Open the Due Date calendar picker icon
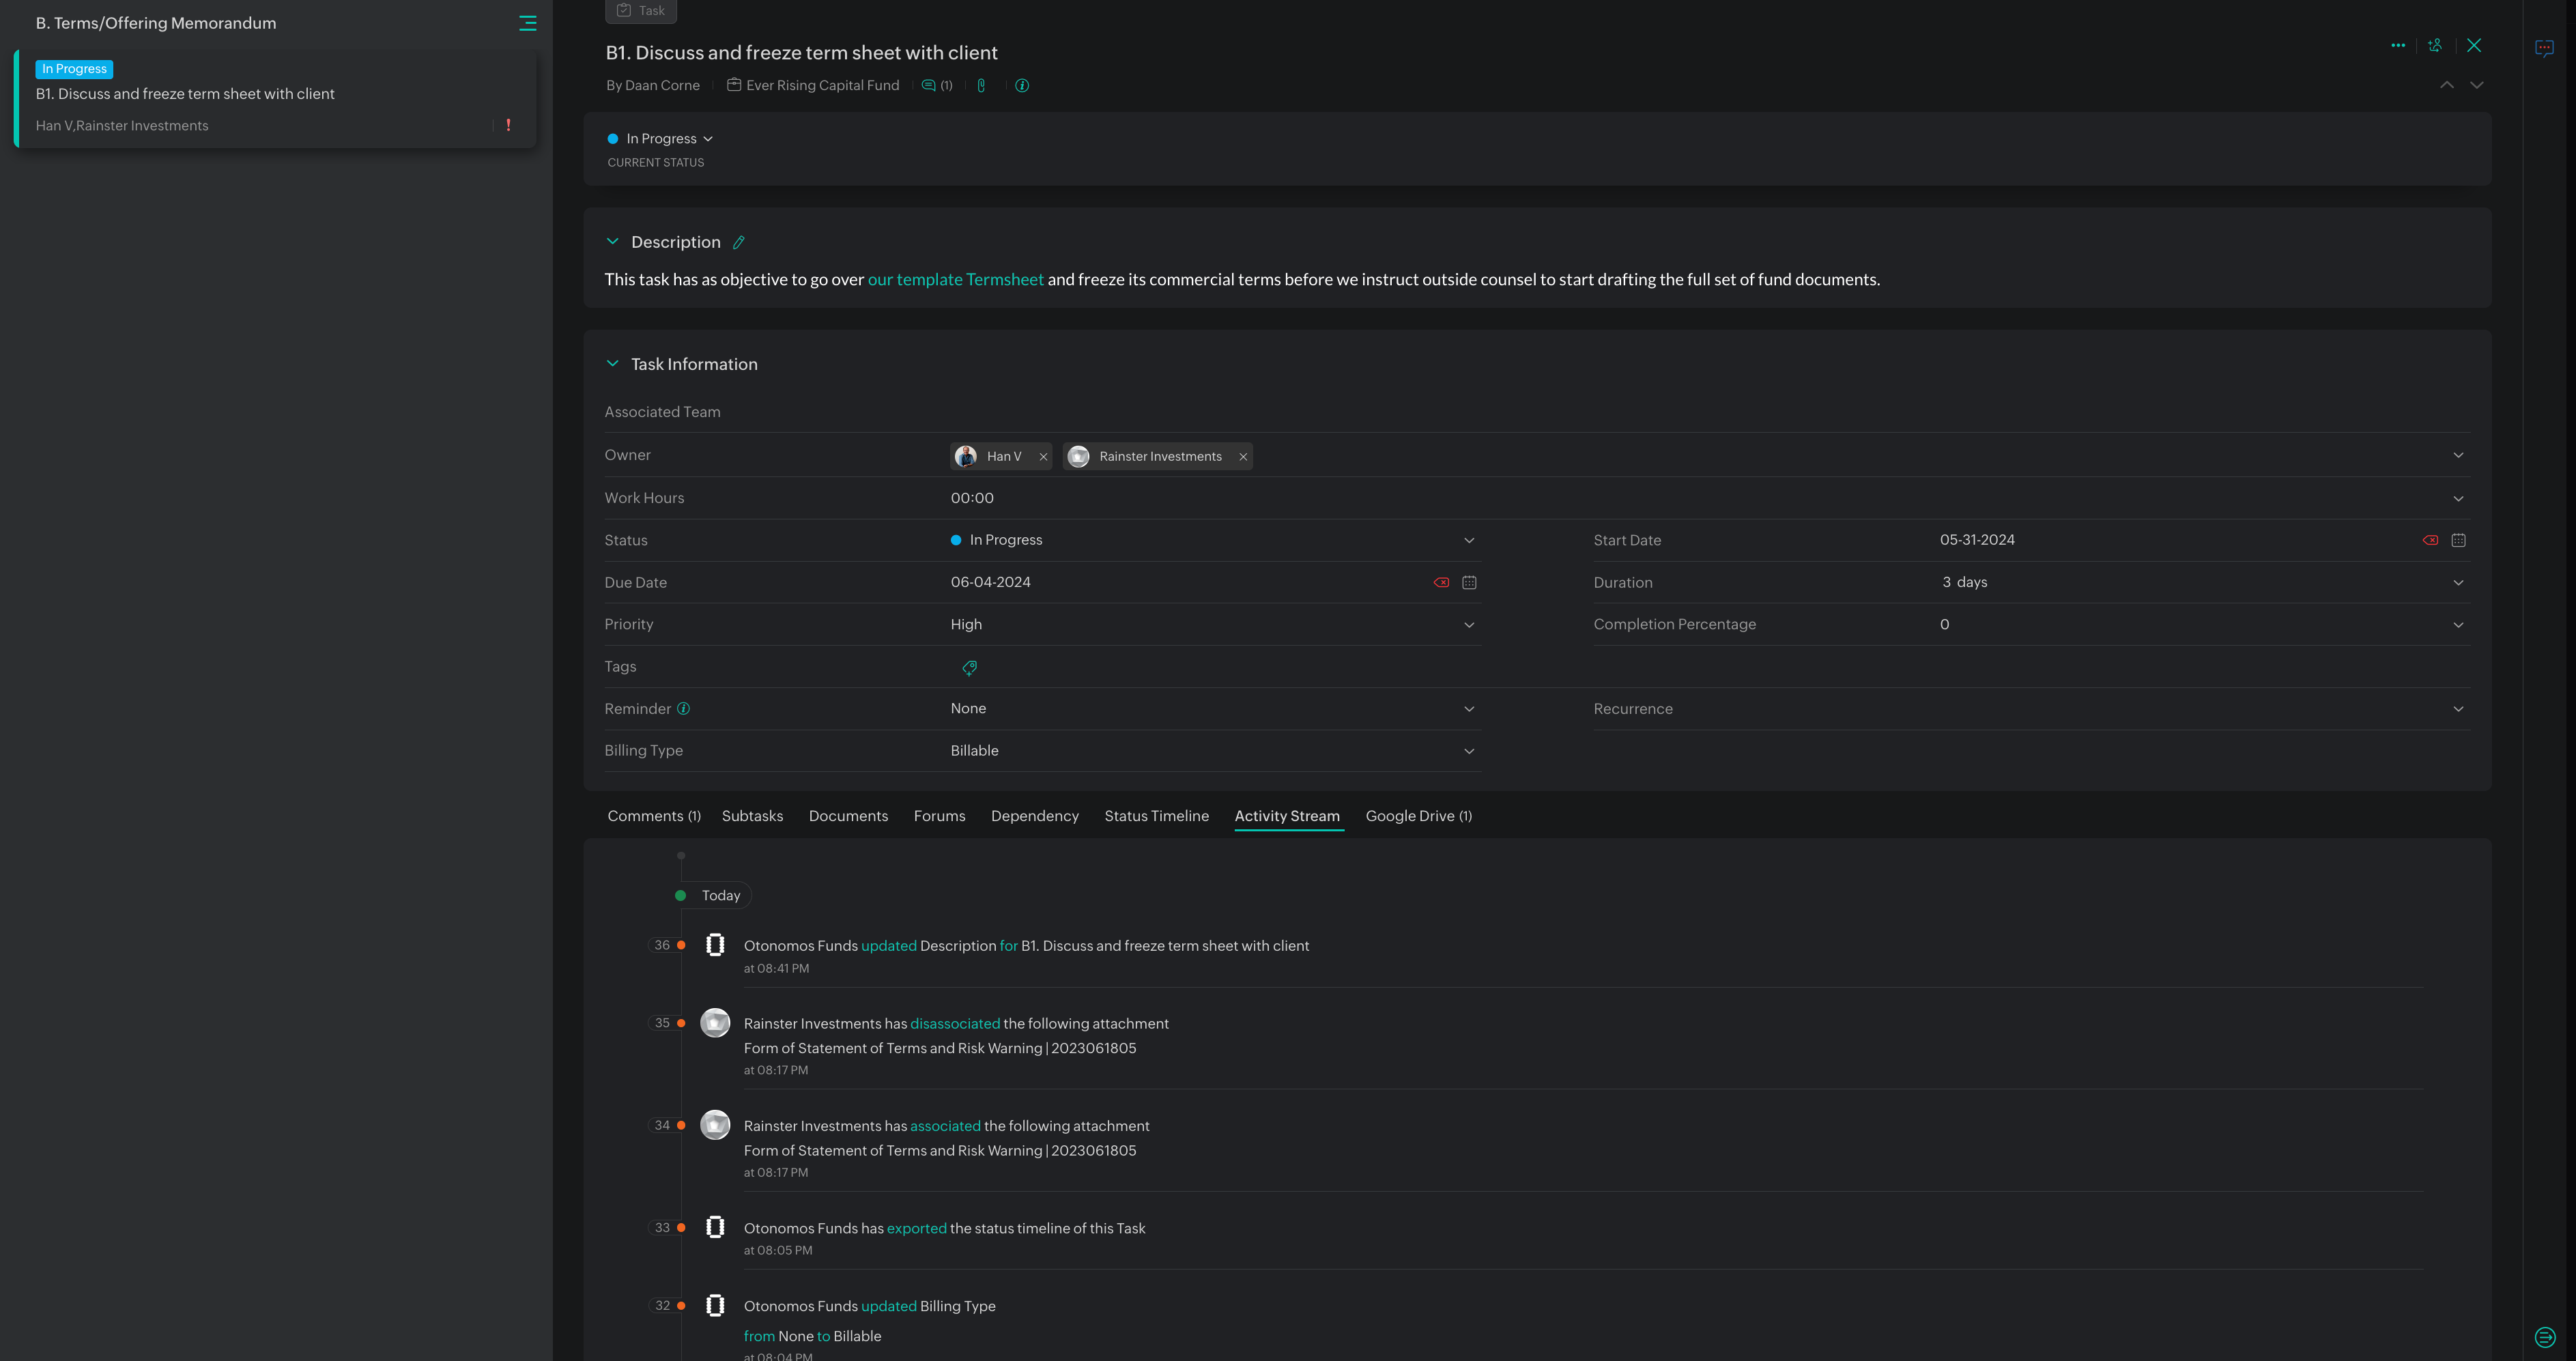The image size is (2576, 1361). 1469,583
